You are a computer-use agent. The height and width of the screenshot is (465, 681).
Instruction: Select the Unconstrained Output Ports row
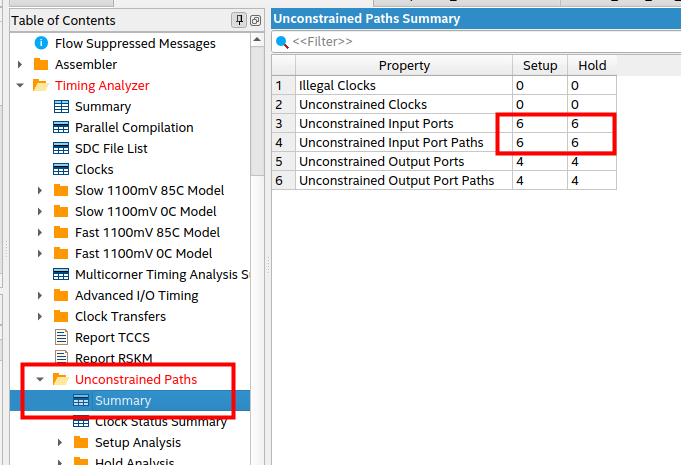click(444, 162)
